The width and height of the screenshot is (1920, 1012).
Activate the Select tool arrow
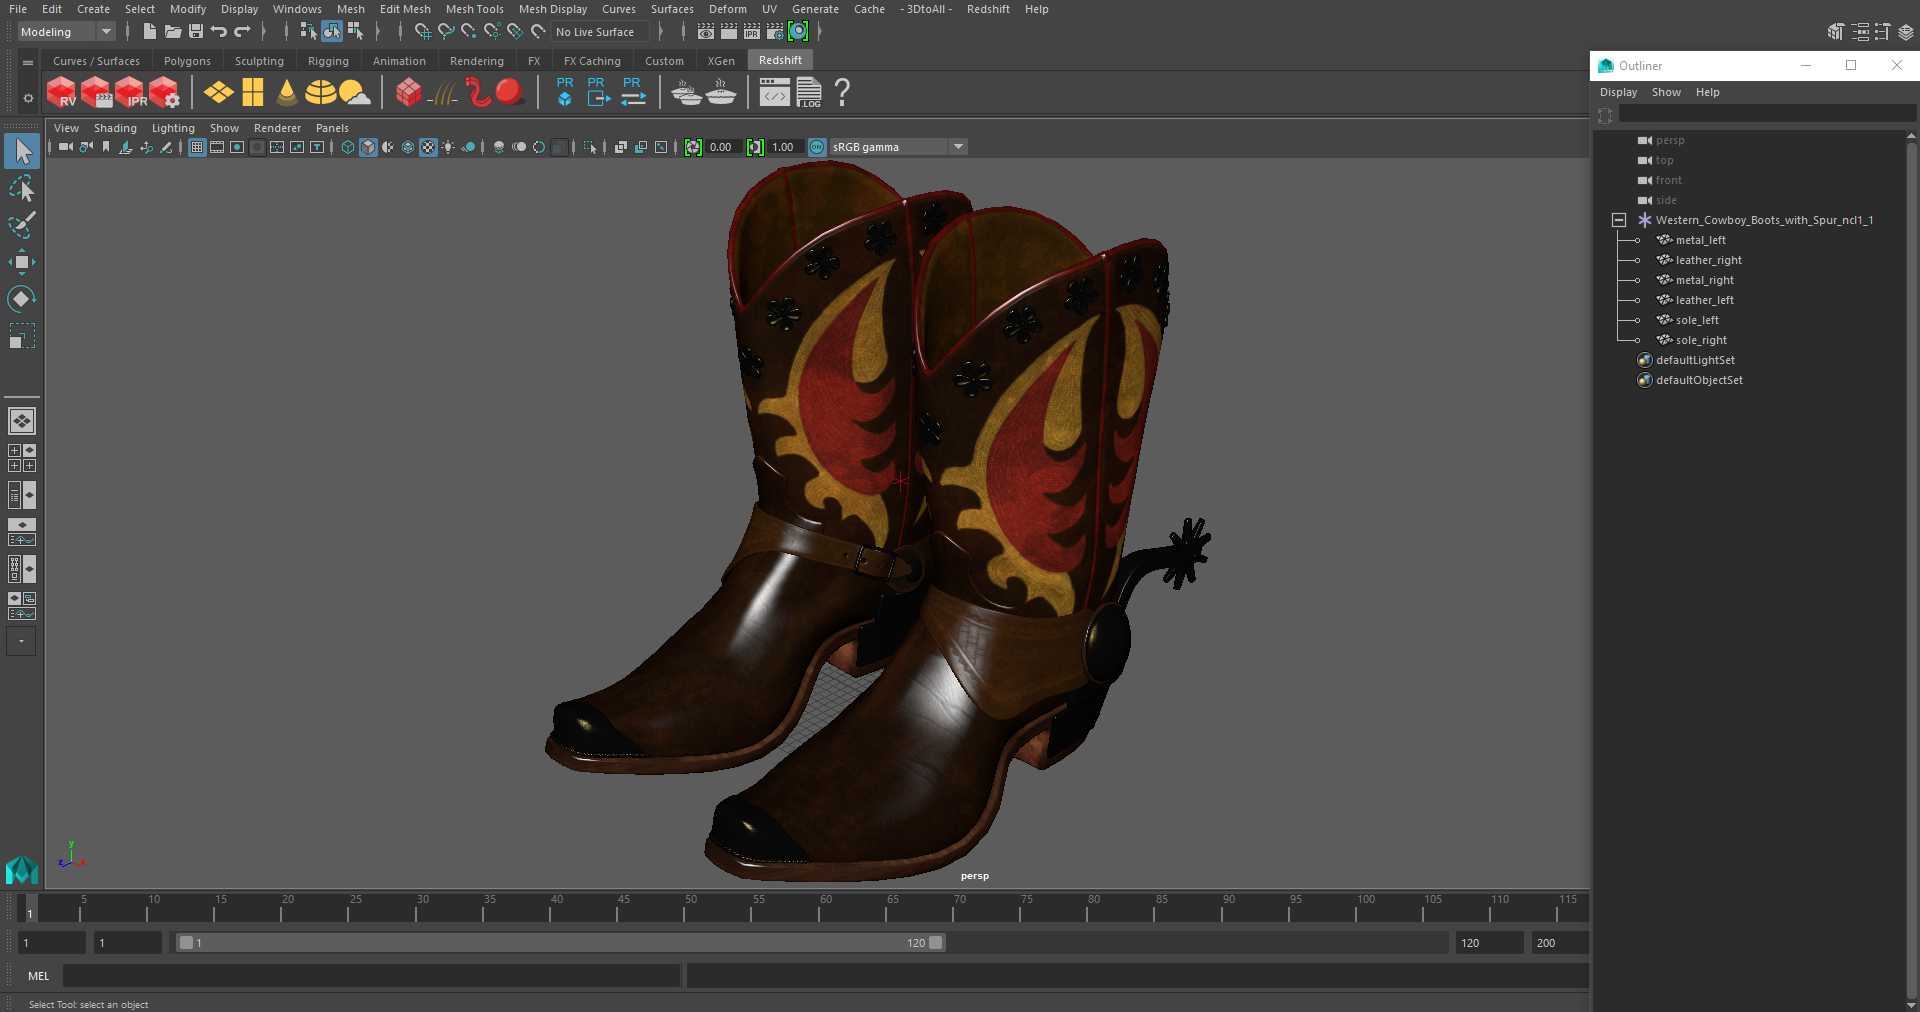point(22,152)
